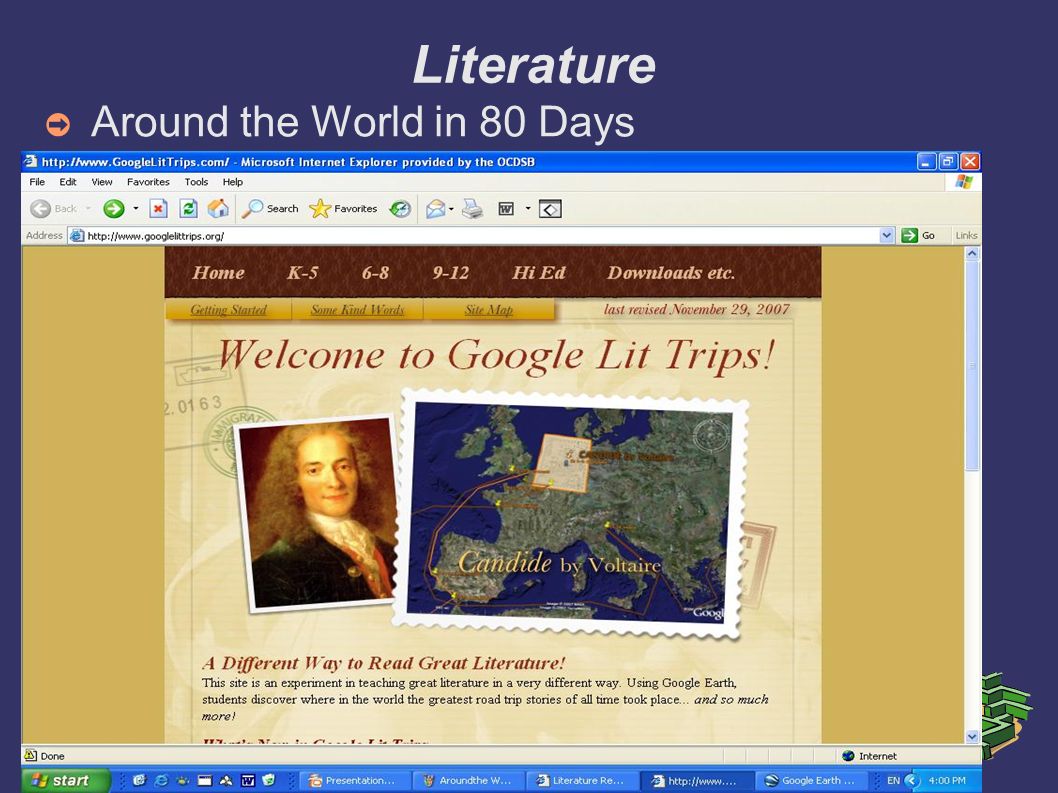
Task: Click the Links toolbar label
Action: pos(966,236)
